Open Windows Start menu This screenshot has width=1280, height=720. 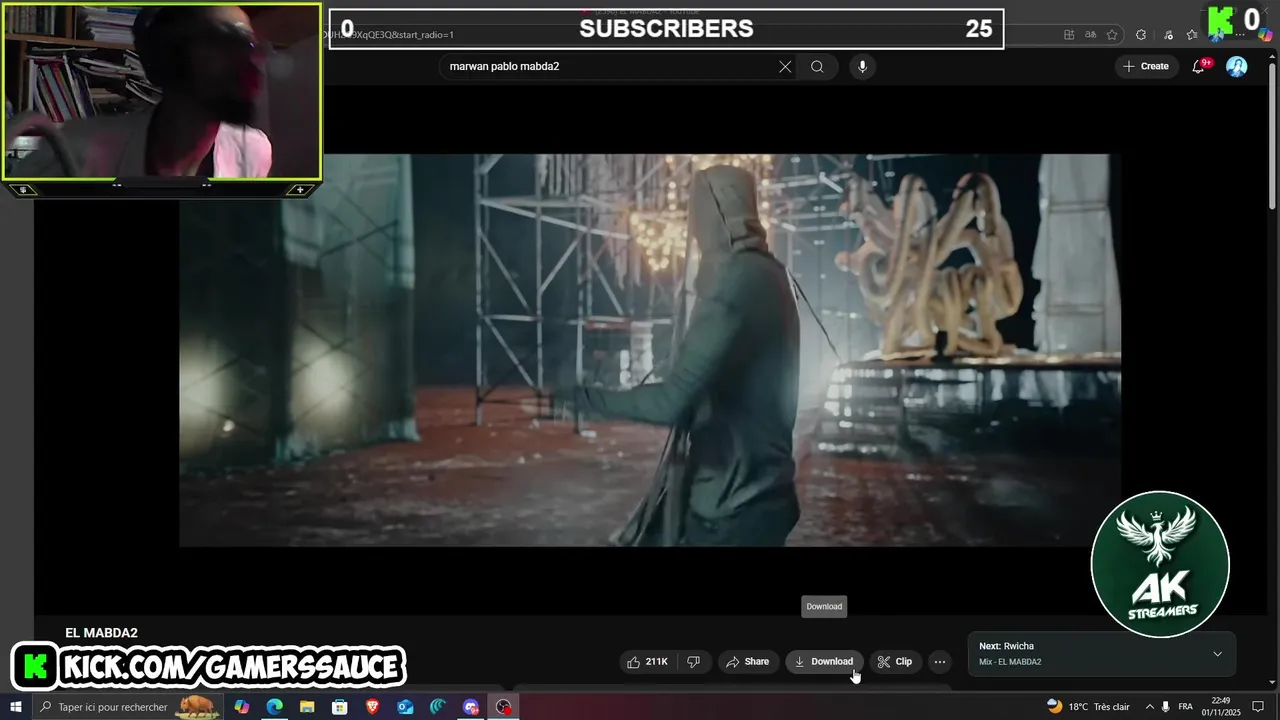coord(16,707)
